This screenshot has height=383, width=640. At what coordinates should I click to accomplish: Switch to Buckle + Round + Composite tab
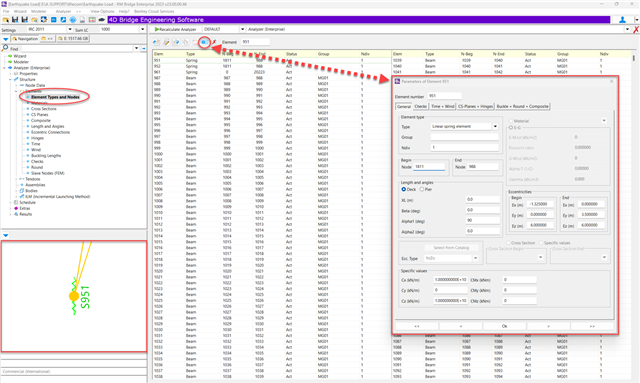(522, 106)
